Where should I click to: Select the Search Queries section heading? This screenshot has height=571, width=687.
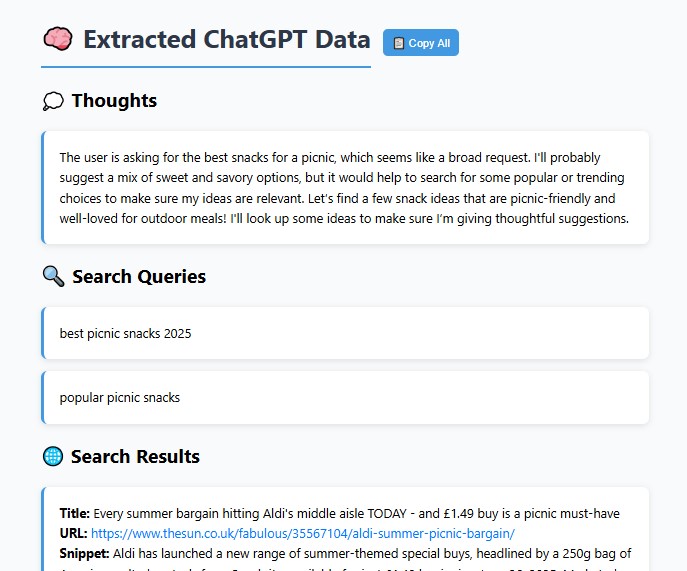[x=139, y=277]
